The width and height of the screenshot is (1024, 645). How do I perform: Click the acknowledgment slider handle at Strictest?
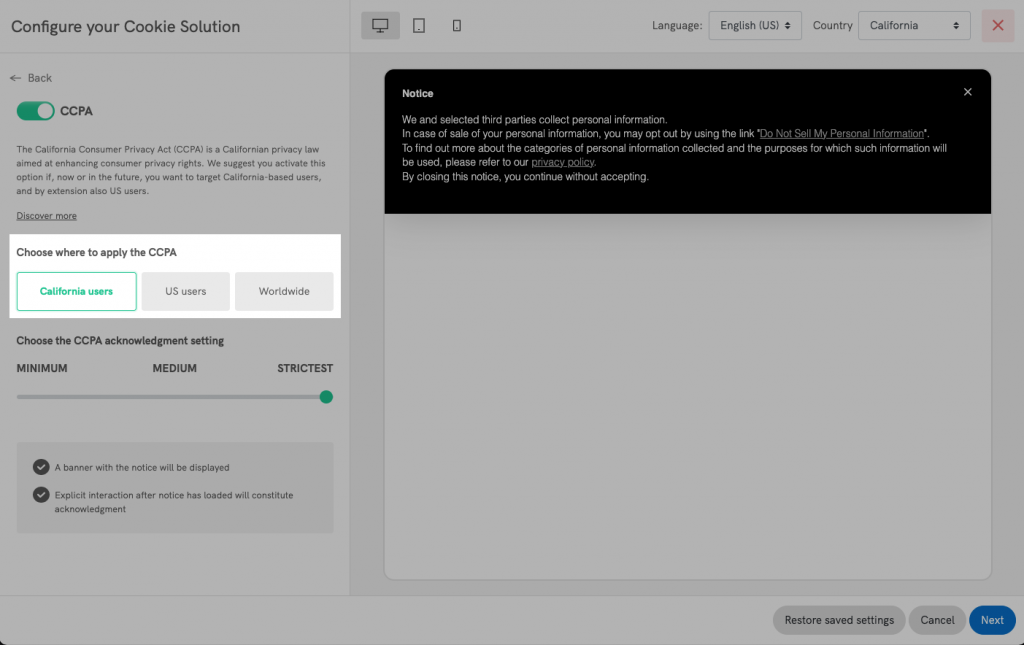[x=326, y=397]
